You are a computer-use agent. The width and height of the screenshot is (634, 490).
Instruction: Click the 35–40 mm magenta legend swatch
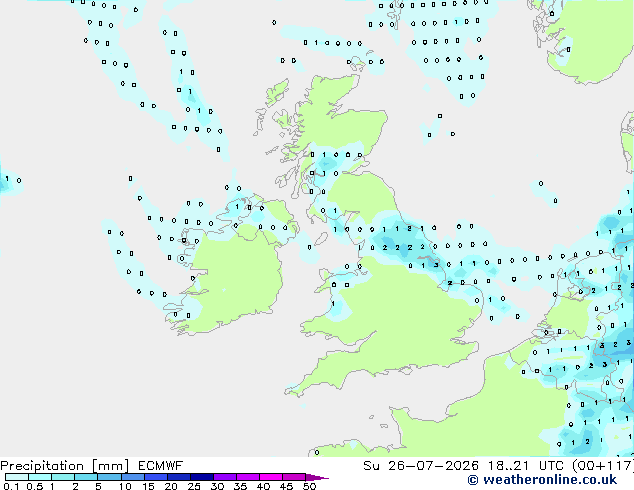coord(248,477)
